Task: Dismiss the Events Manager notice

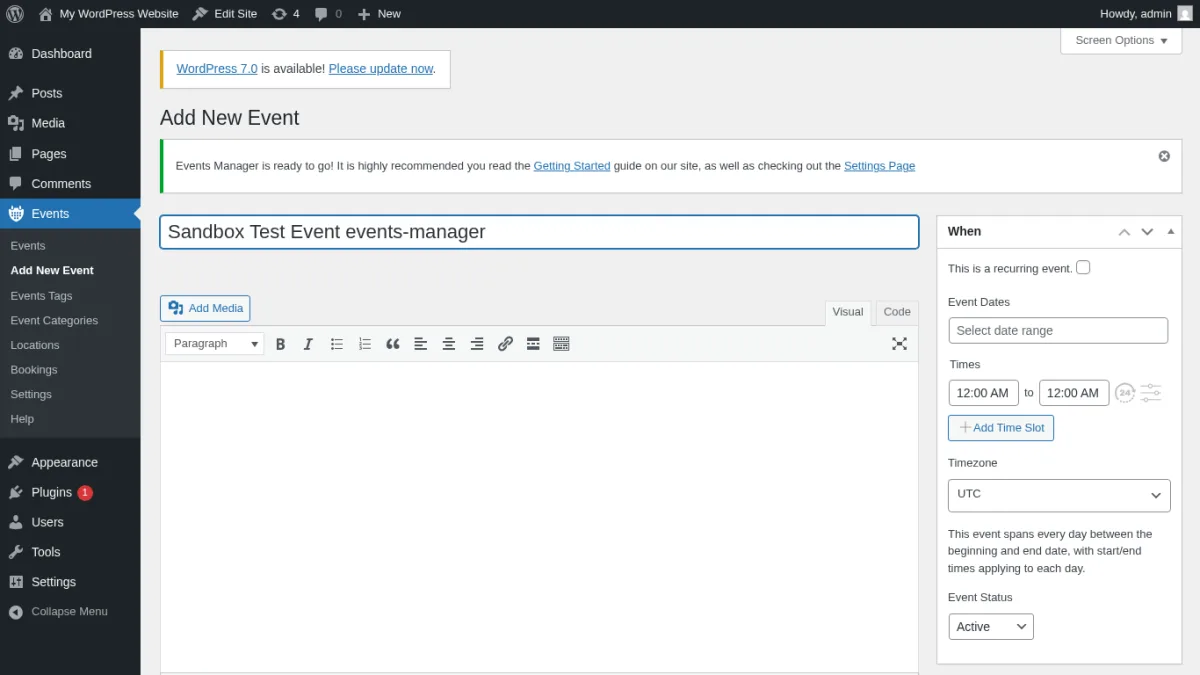Action: pyautogui.click(x=1164, y=156)
